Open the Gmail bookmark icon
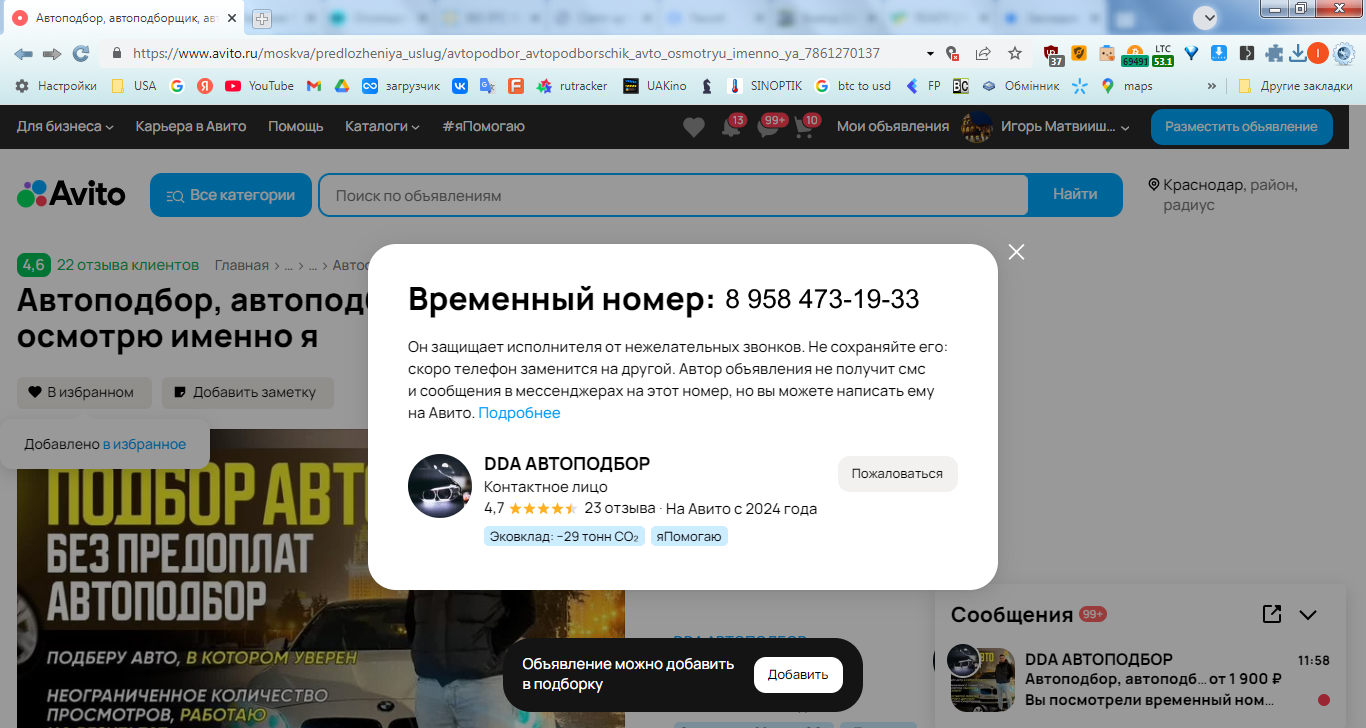The image size is (1366, 728). [313, 86]
